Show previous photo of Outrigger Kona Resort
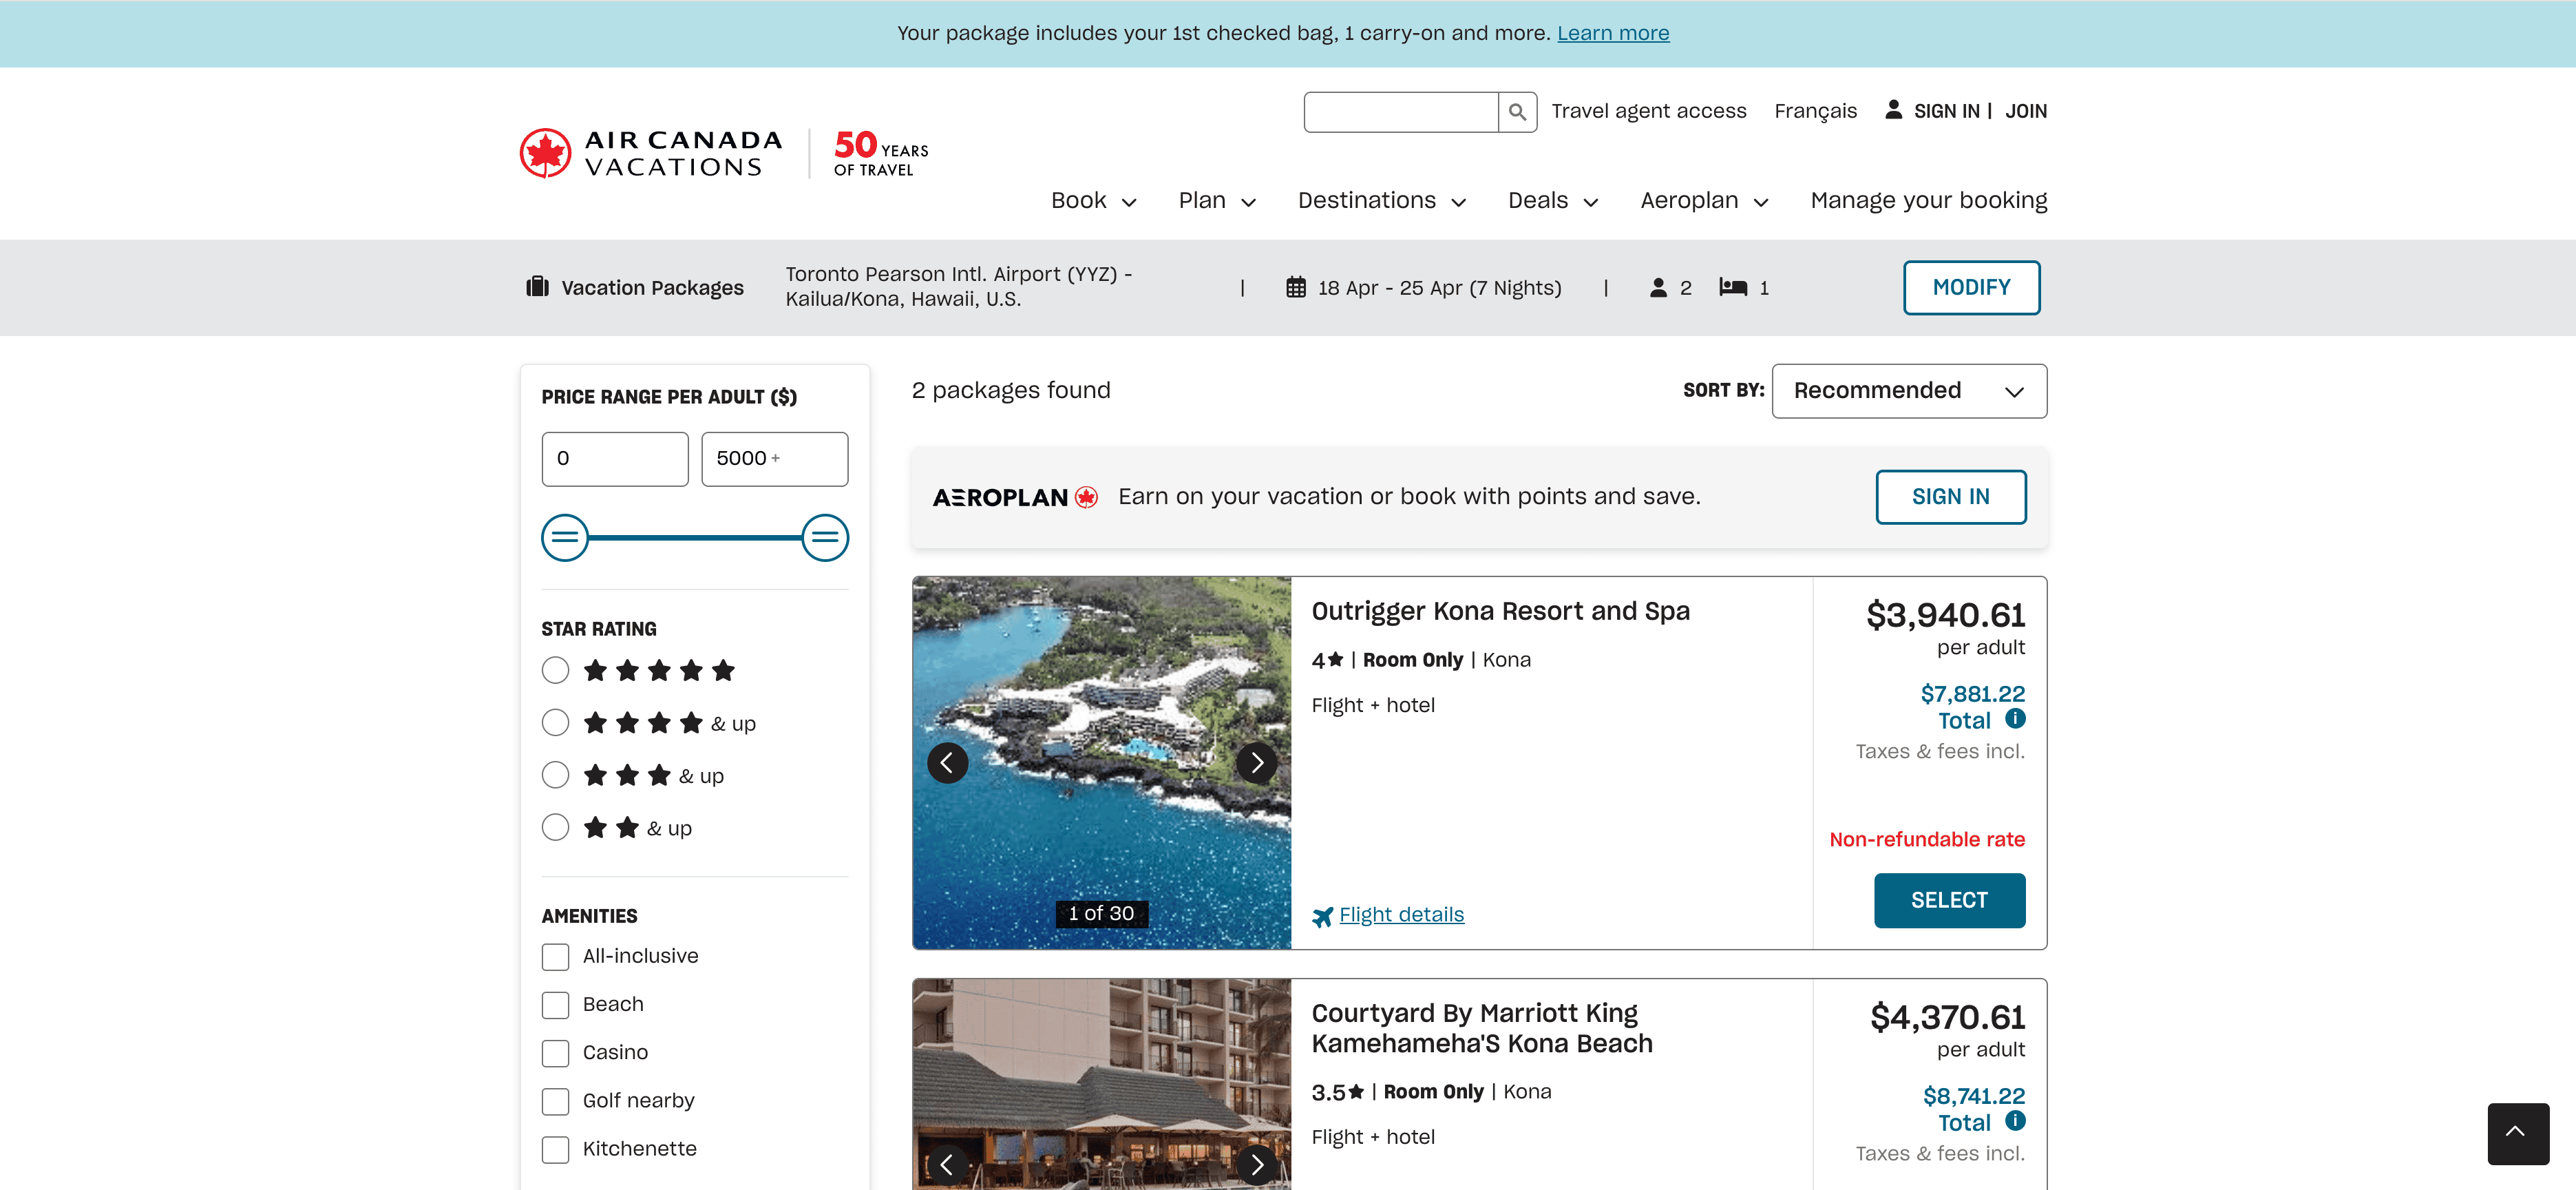Image resolution: width=2576 pixels, height=1190 pixels. coord(946,763)
